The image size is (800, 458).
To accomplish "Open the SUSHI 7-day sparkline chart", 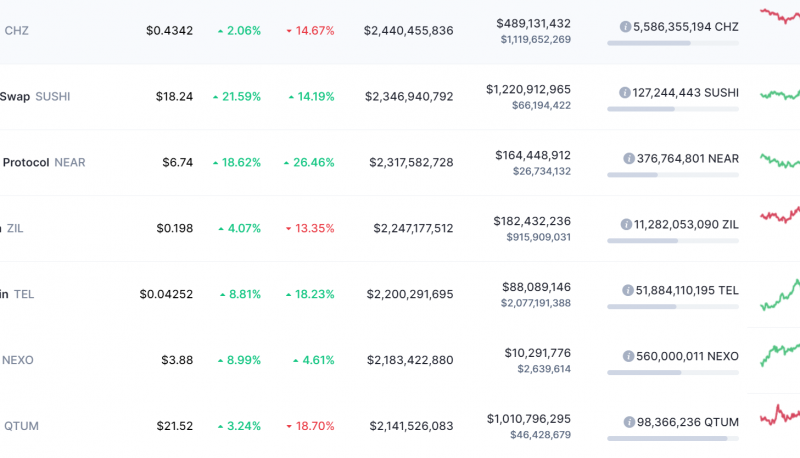I will (x=780, y=94).
